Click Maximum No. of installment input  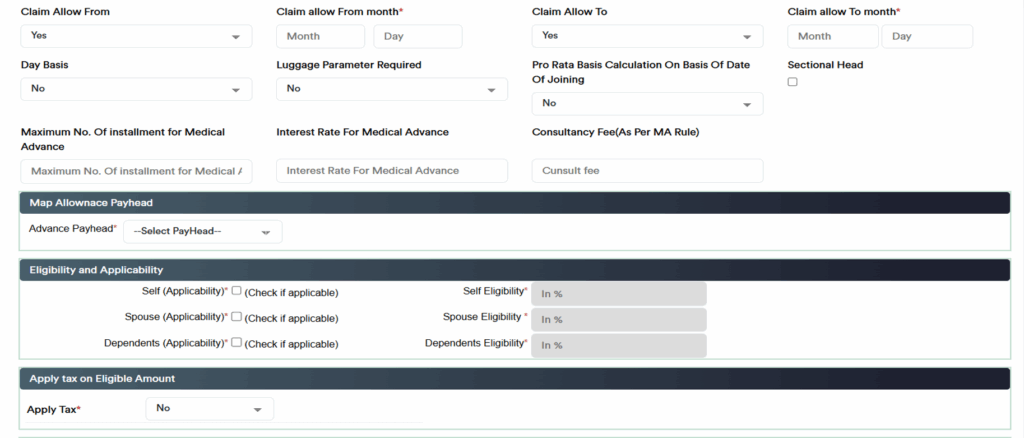click(136, 171)
